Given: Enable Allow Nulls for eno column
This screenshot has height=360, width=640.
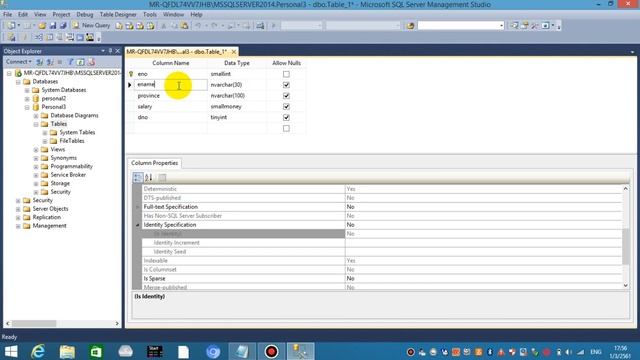Looking at the screenshot, I should (x=286, y=74).
